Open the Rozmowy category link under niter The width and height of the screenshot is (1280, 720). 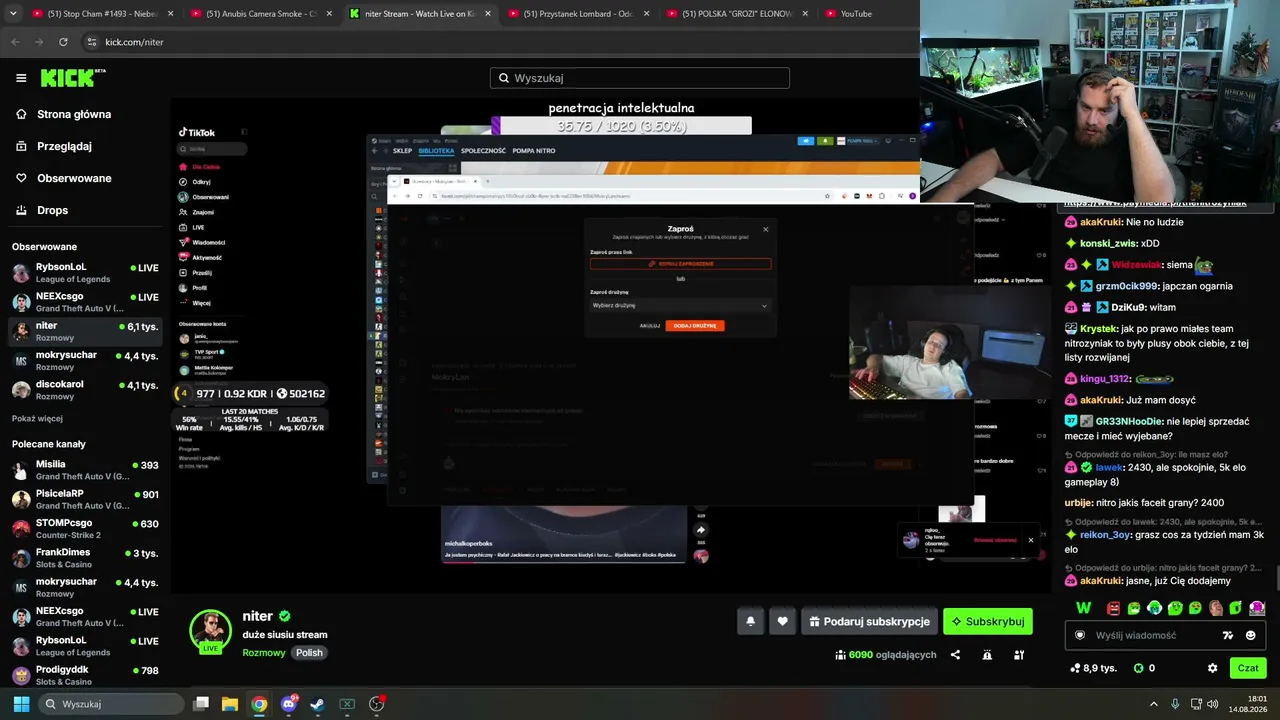click(264, 653)
